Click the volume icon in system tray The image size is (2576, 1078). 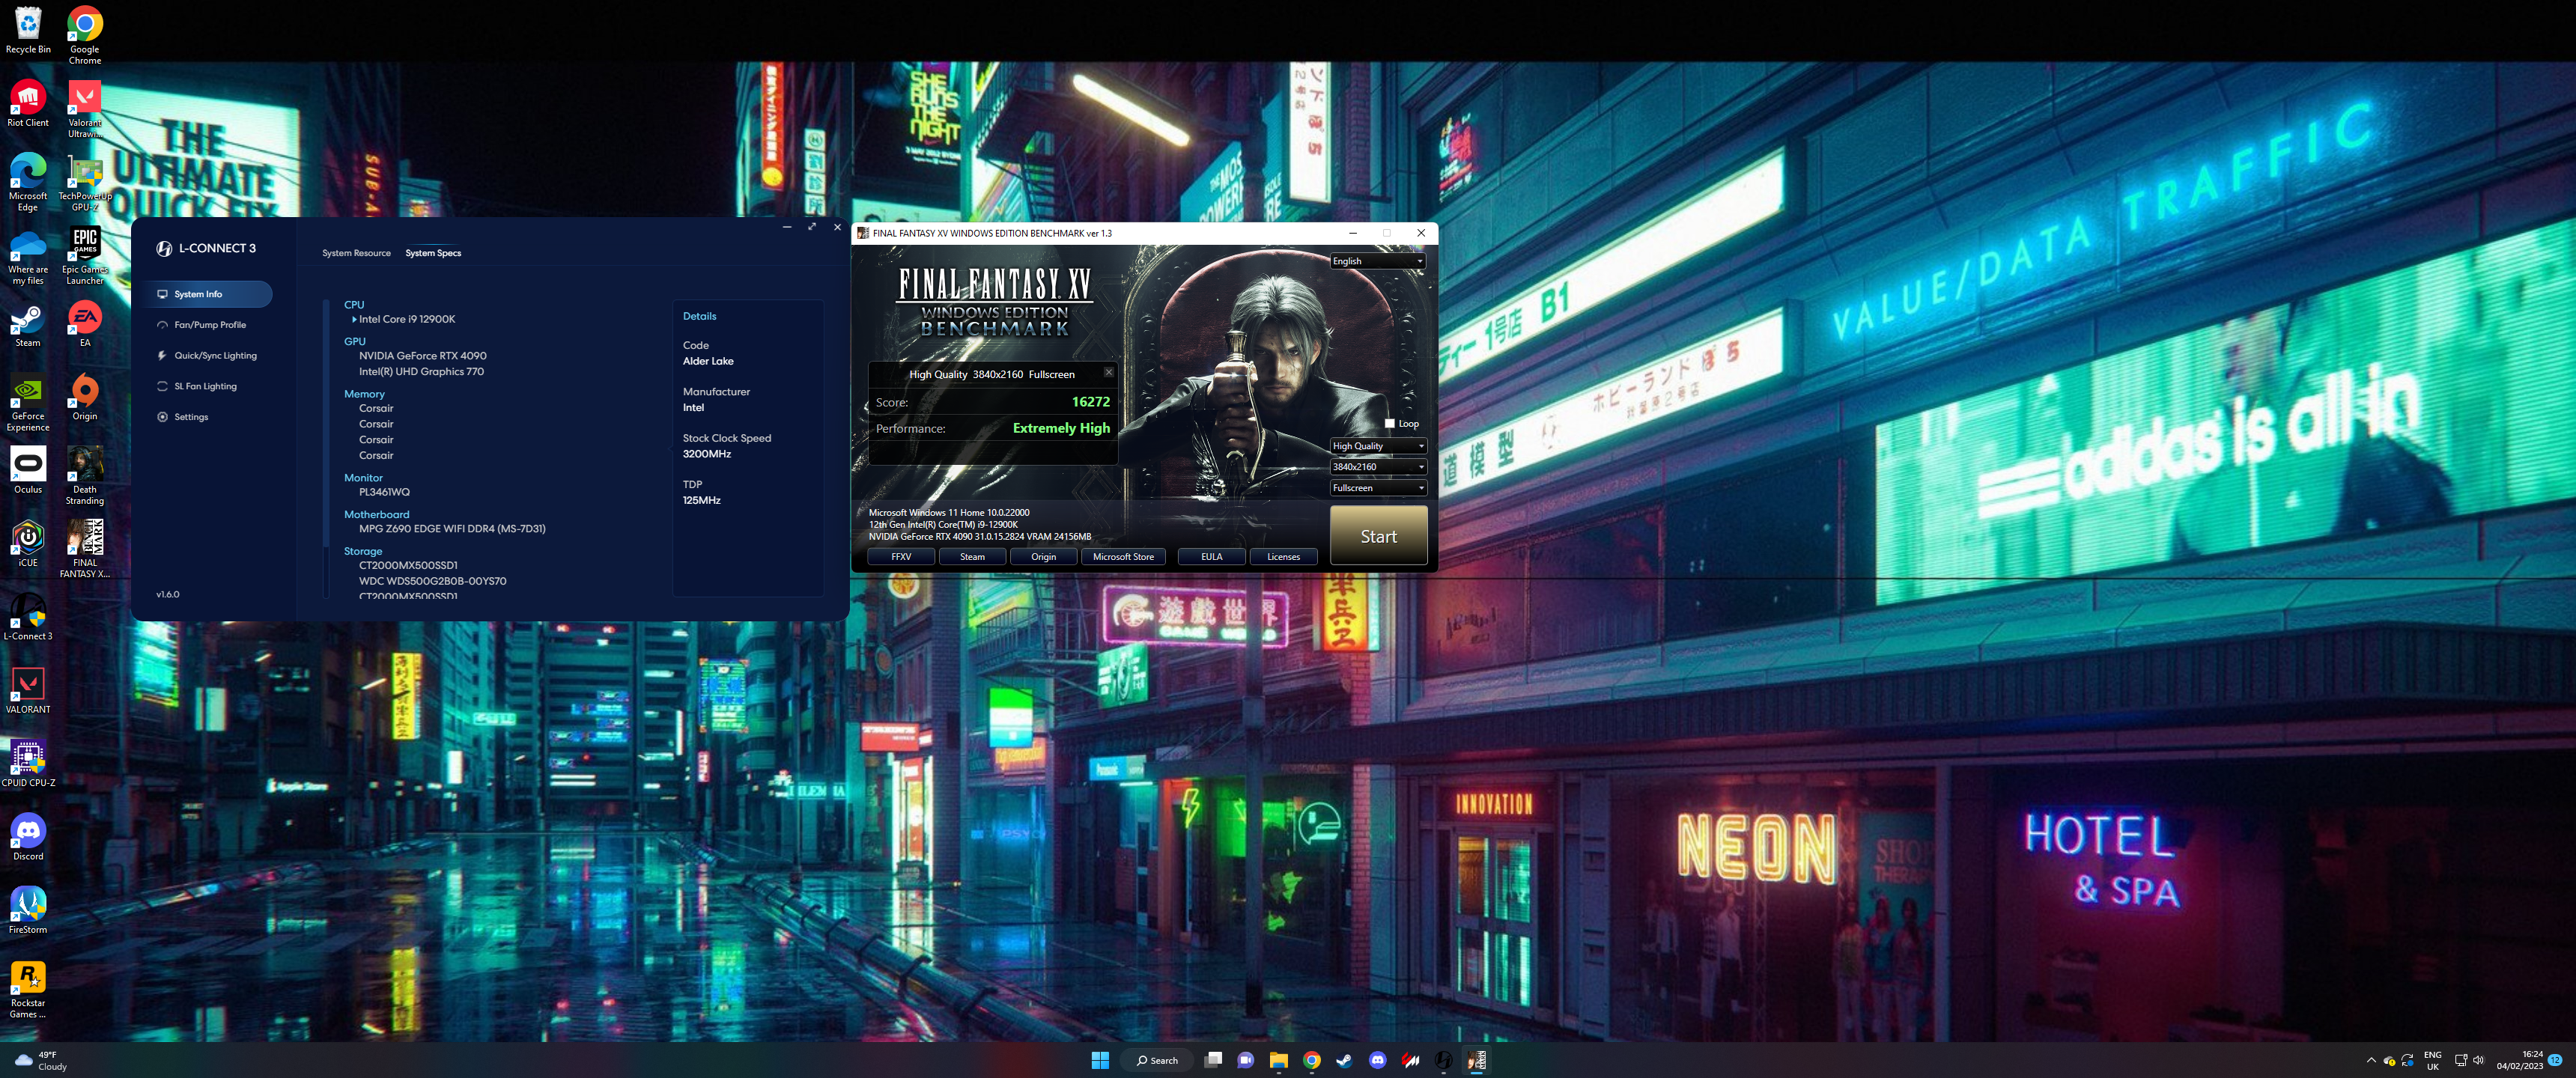(2478, 1060)
